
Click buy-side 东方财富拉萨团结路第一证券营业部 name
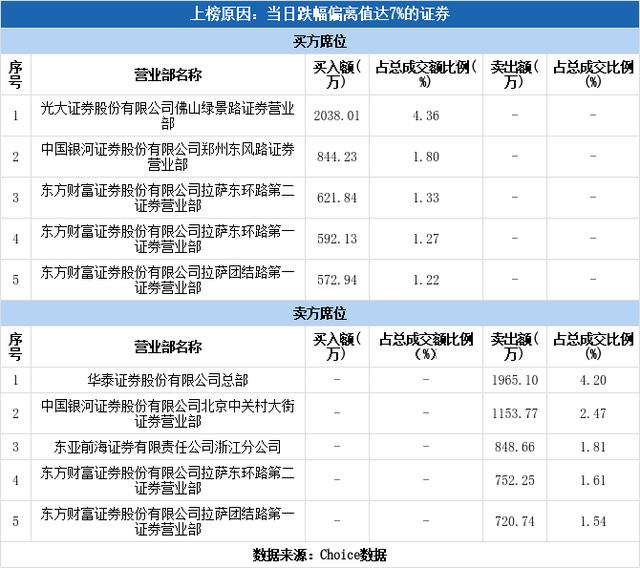pyautogui.click(x=168, y=280)
